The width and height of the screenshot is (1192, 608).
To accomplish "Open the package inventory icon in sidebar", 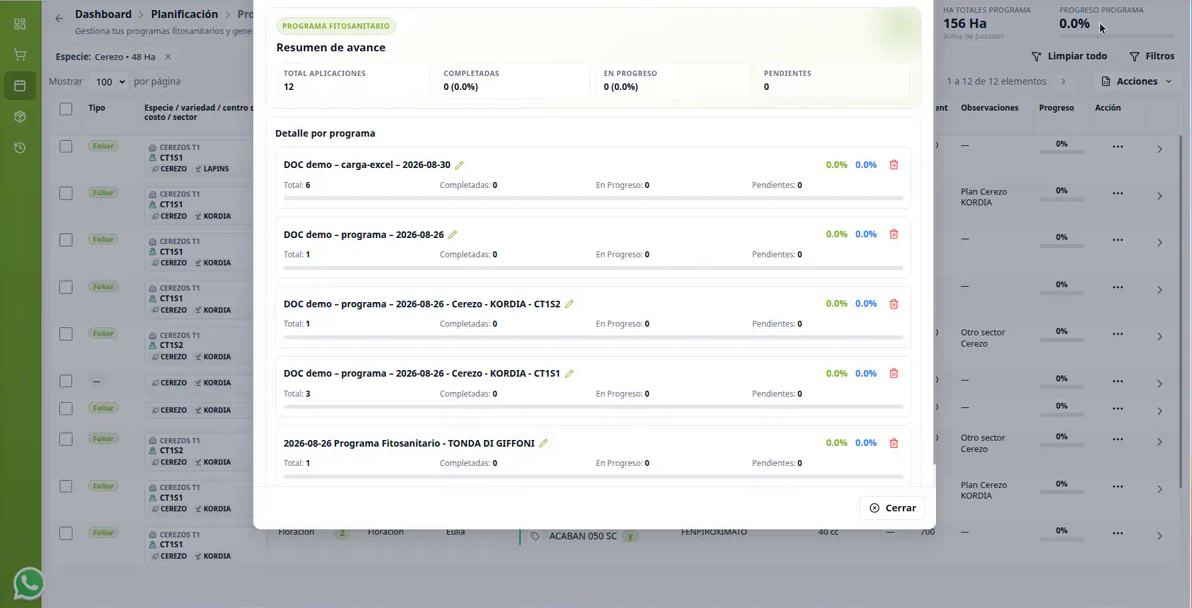I will click(x=20, y=117).
